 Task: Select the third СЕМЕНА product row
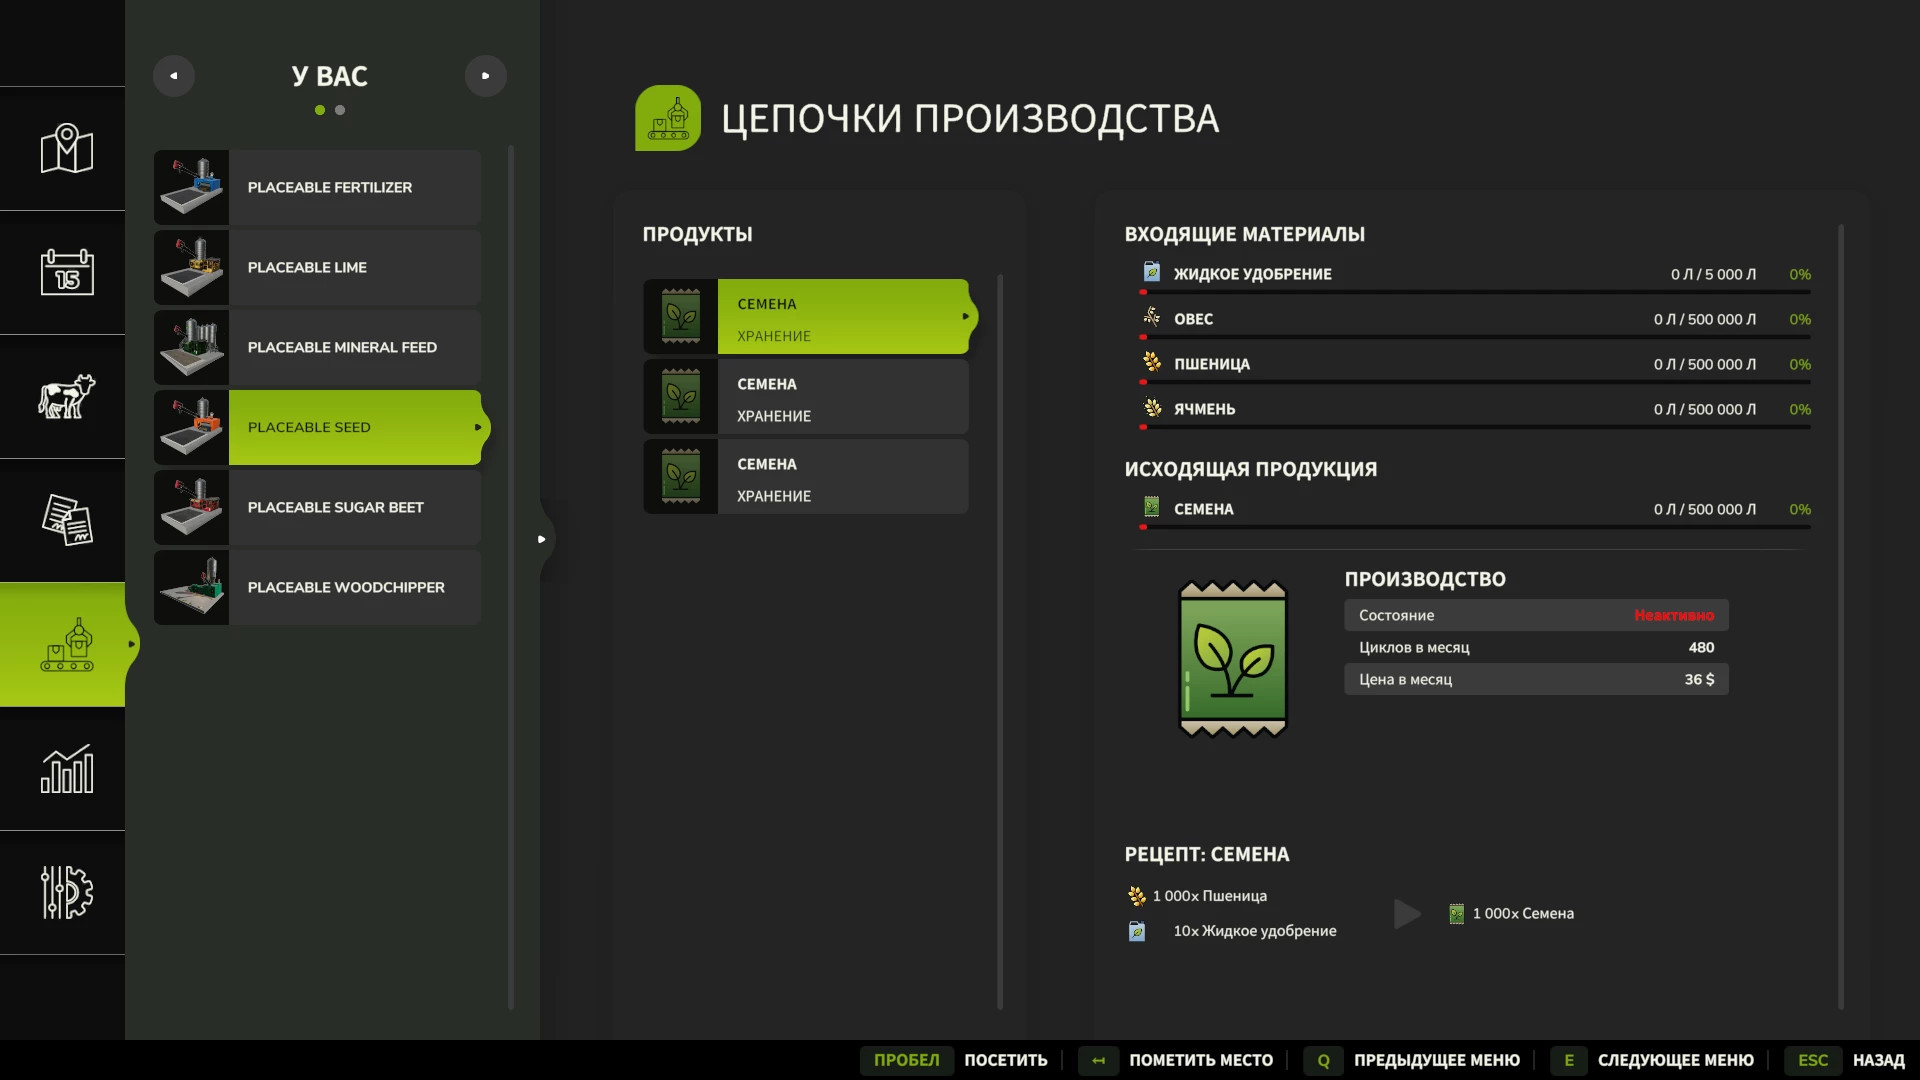click(x=806, y=477)
